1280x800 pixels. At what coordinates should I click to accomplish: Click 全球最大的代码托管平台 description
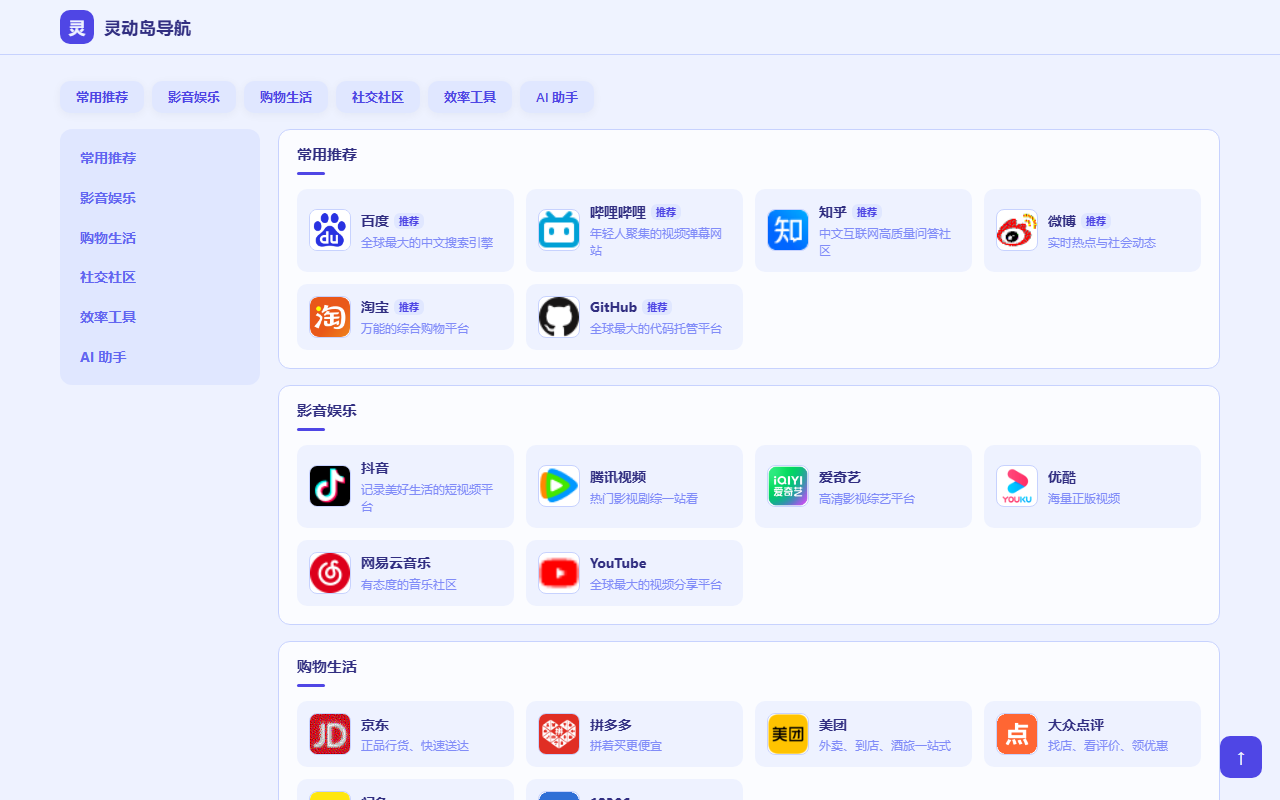656,328
